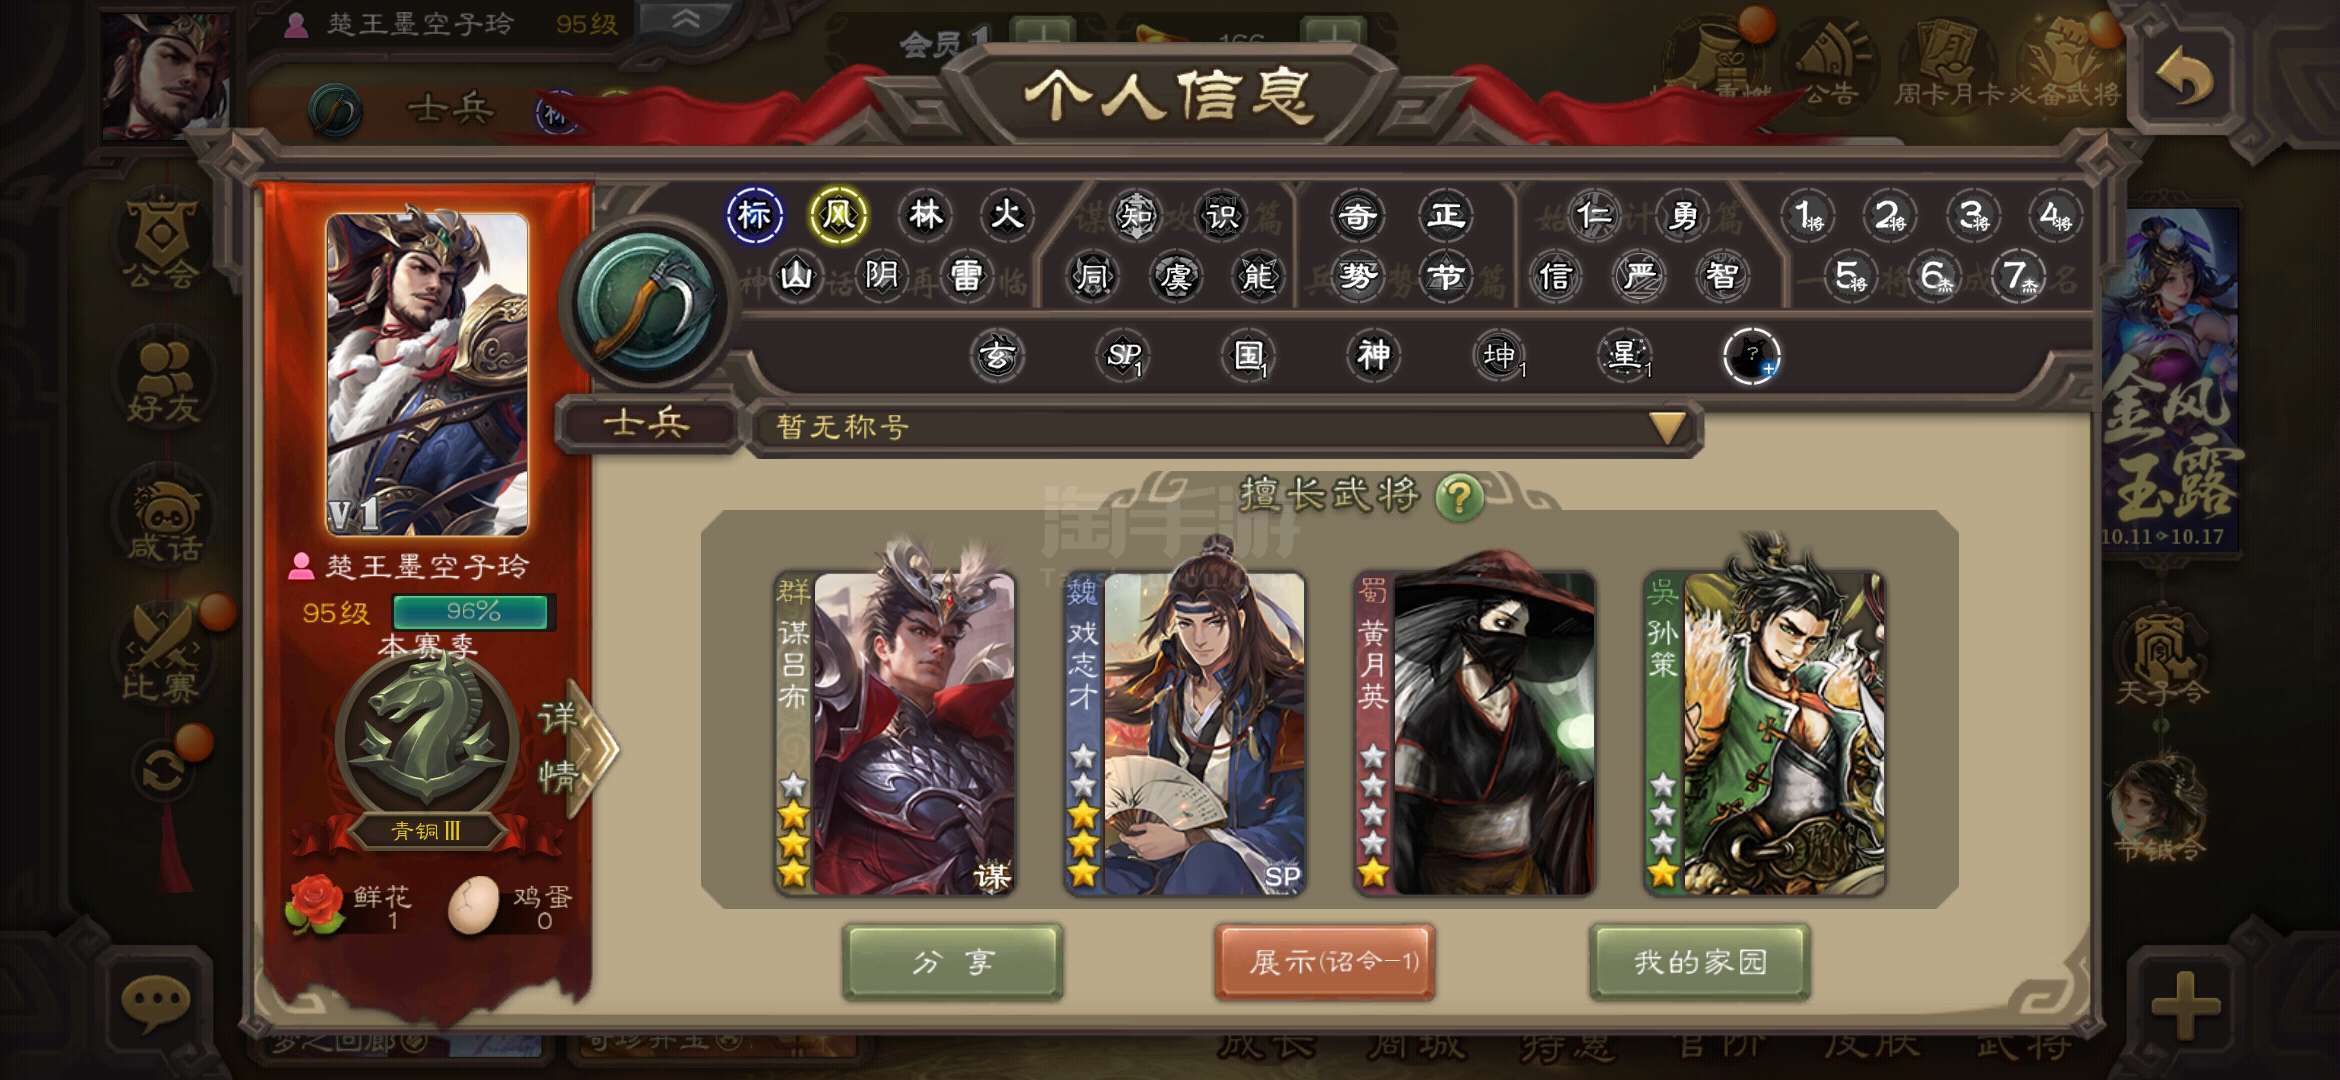Select the 国 category badge

tap(1249, 355)
